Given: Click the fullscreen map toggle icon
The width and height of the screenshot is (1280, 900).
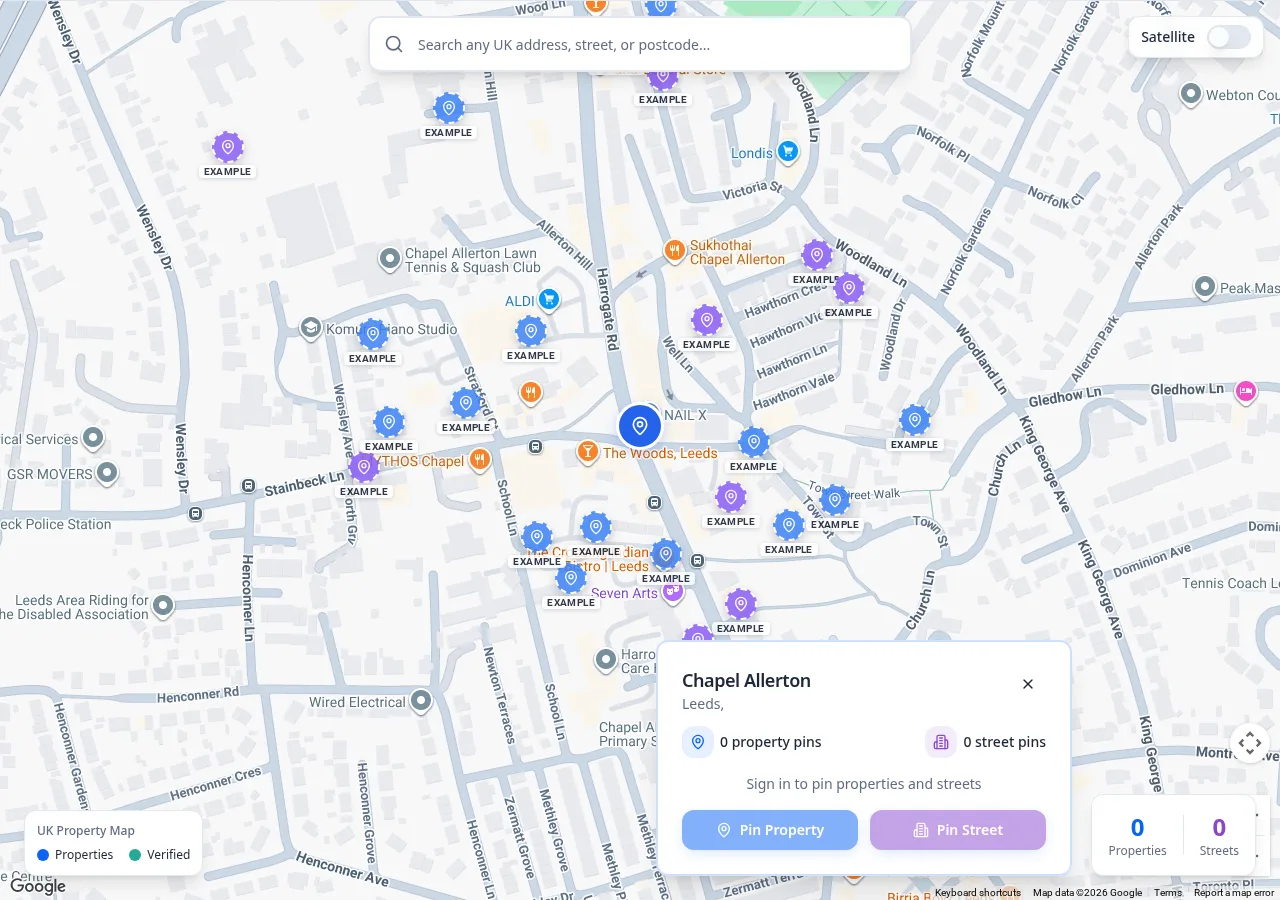Looking at the screenshot, I should coord(1249,743).
